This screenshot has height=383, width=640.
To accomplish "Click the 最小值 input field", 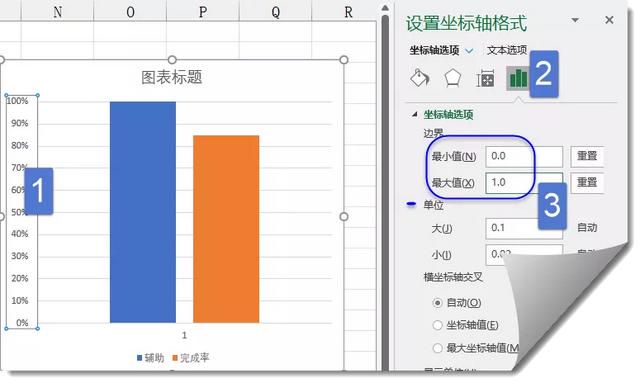I will [524, 156].
